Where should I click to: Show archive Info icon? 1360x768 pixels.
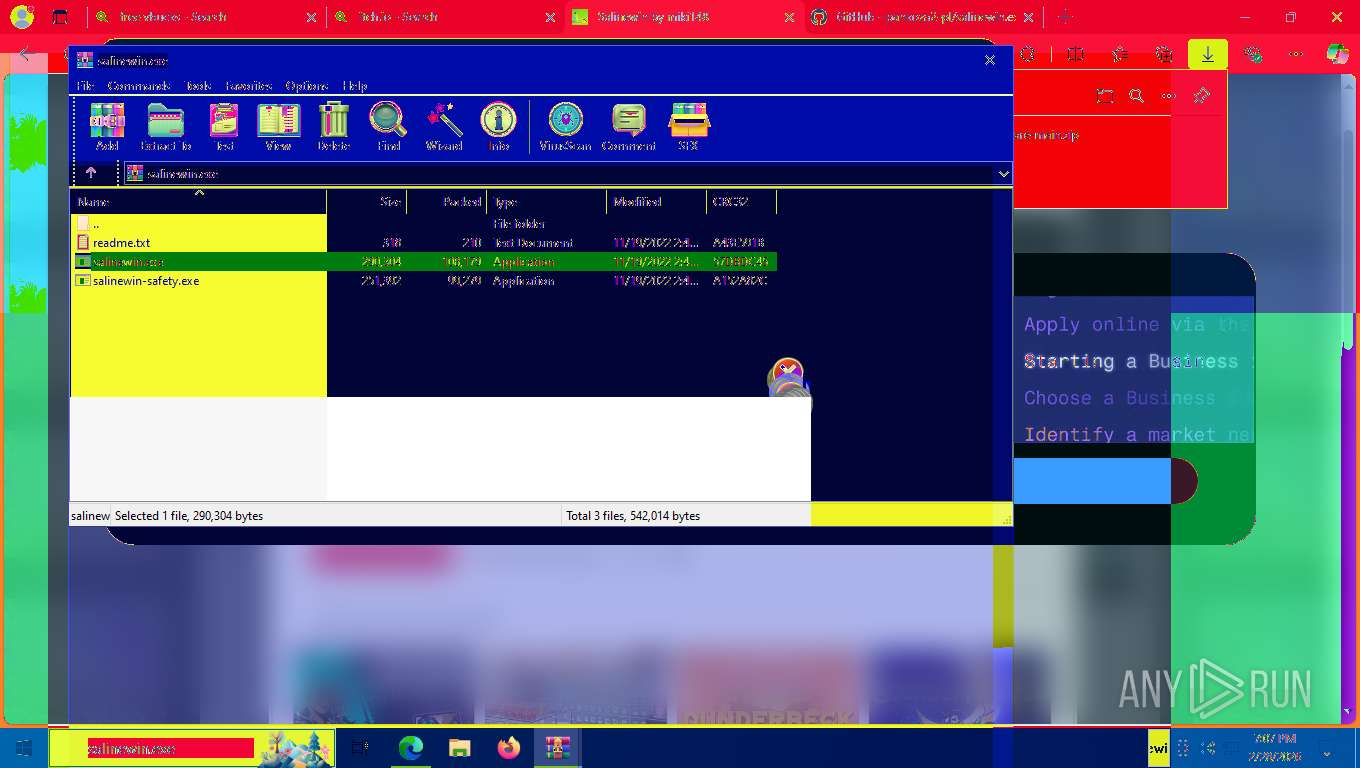[499, 126]
